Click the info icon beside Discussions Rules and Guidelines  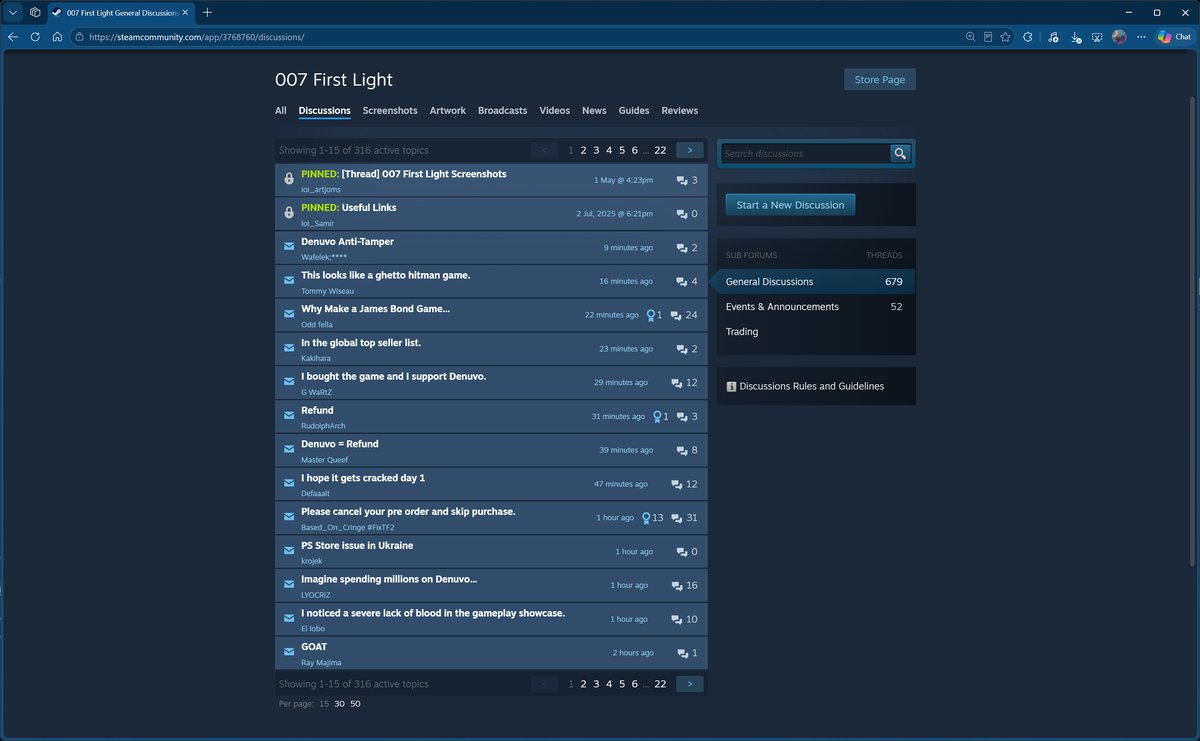(731, 386)
